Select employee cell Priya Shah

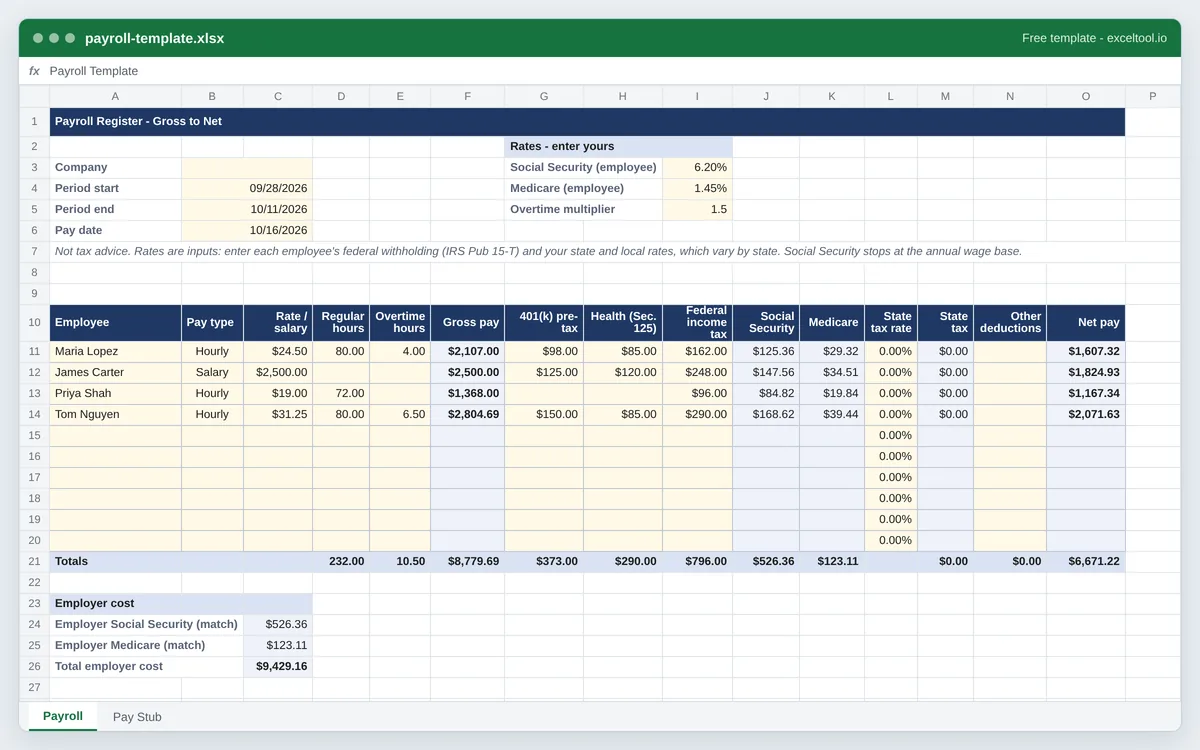[x=115, y=393]
